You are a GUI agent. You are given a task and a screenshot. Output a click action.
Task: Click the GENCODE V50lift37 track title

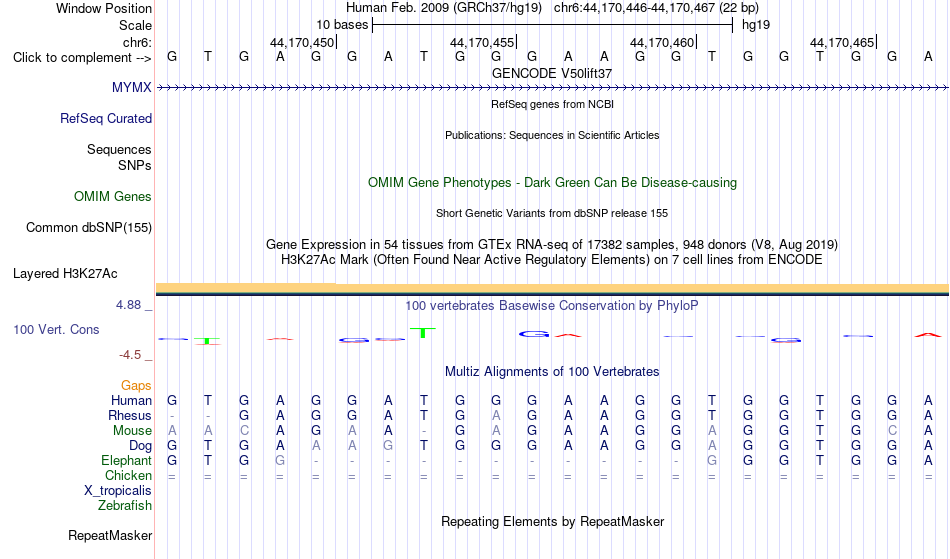552,73
